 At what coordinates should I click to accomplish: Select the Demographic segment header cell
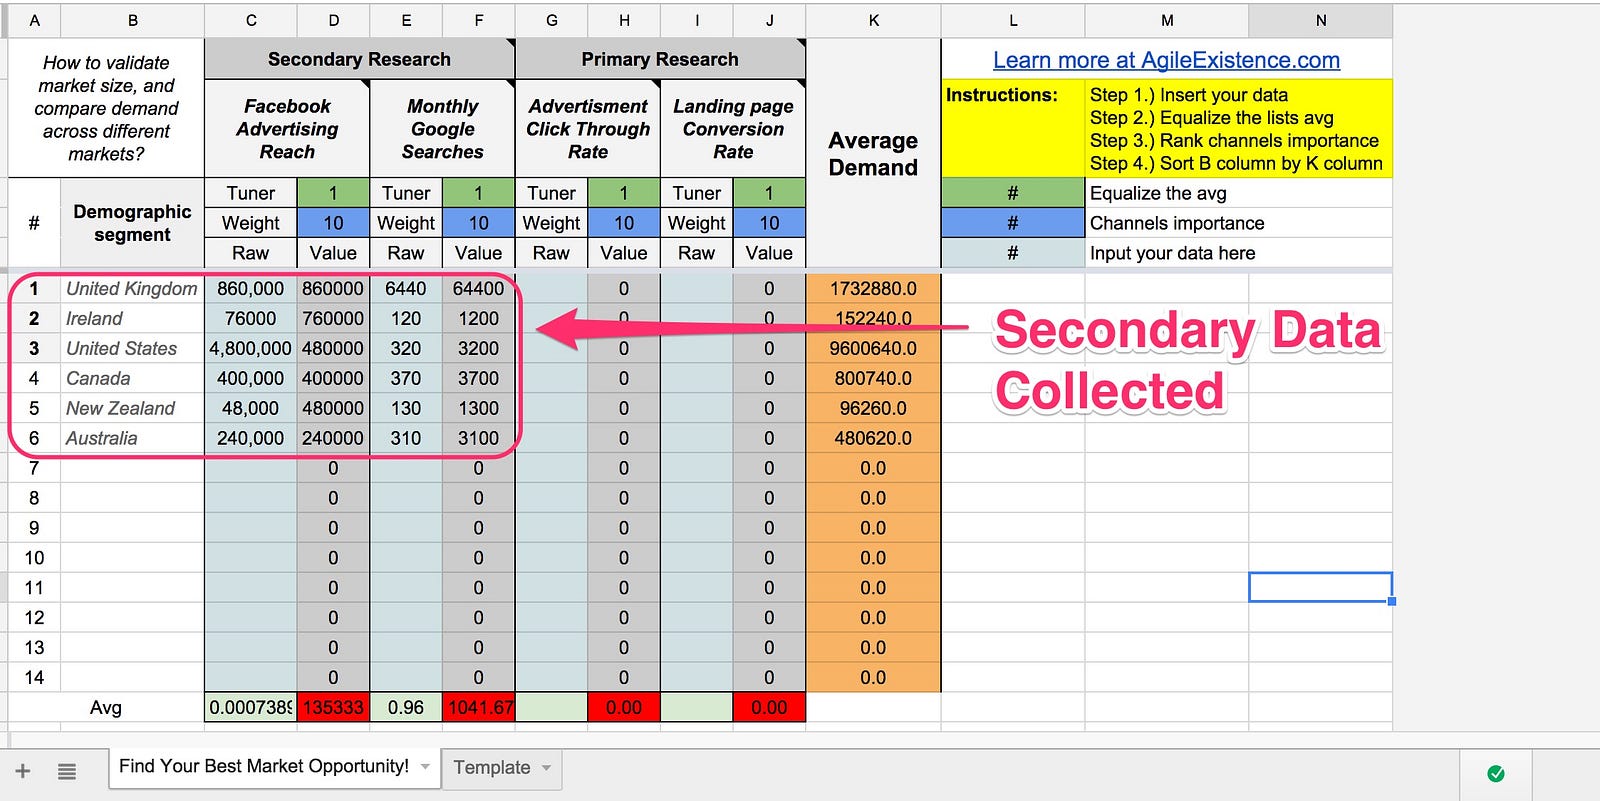(132, 223)
